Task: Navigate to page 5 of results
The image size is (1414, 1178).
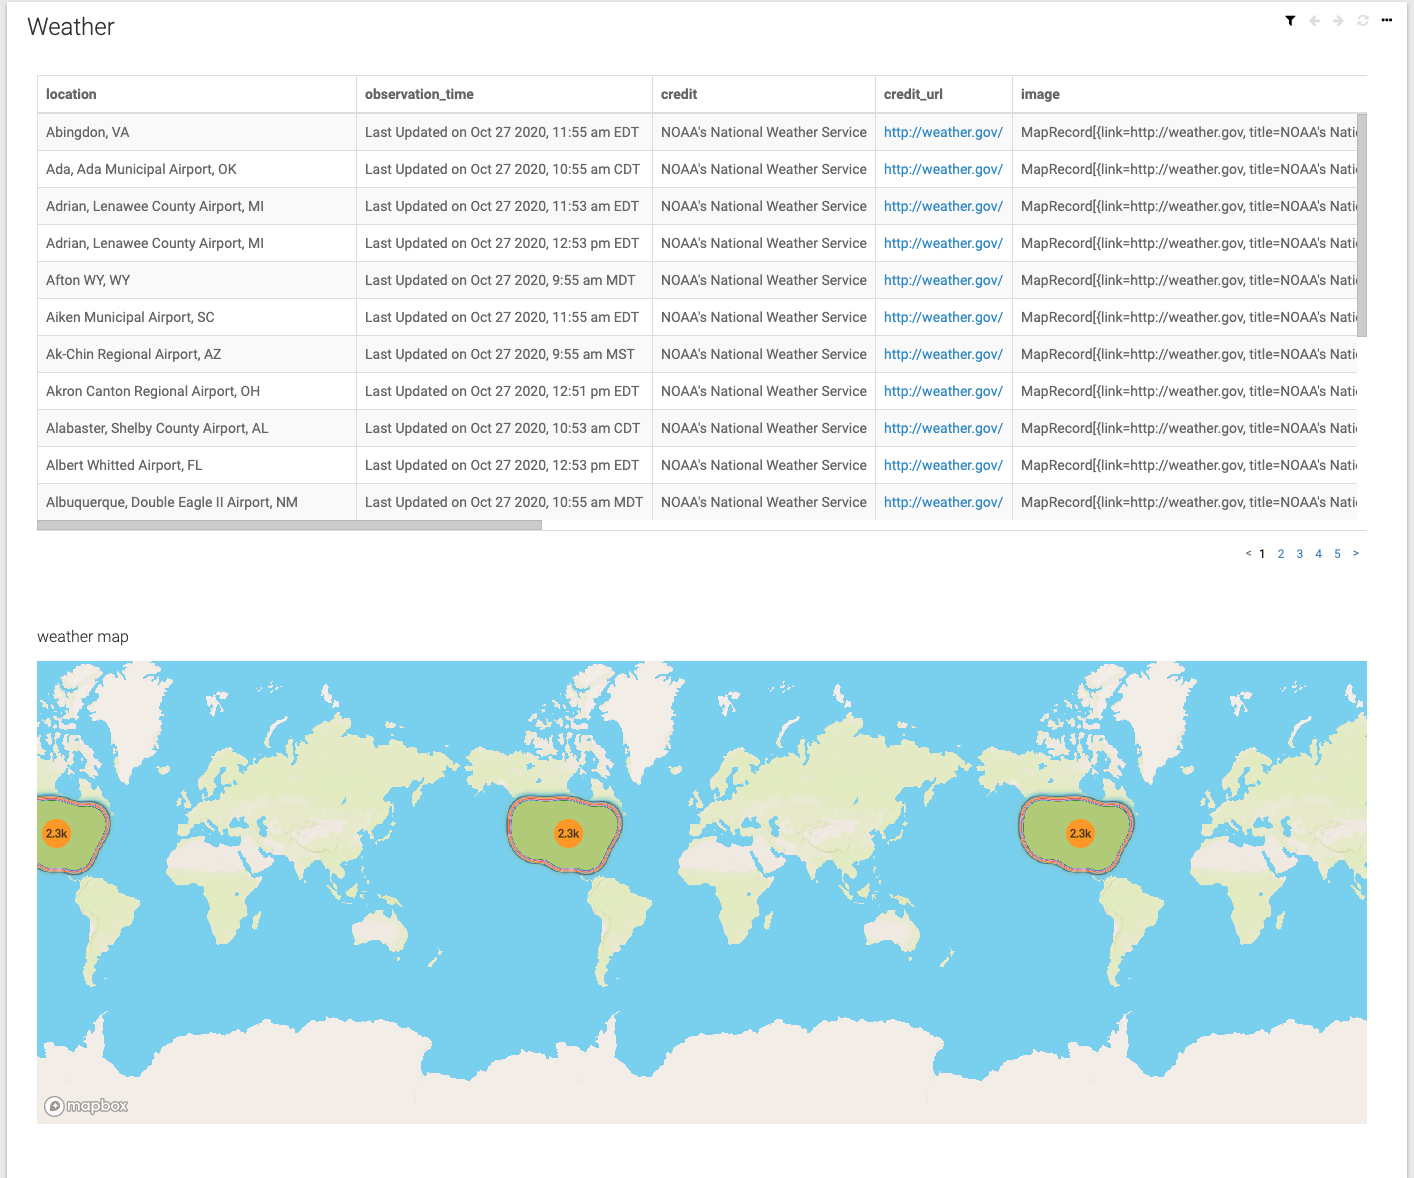Action: coord(1337,553)
